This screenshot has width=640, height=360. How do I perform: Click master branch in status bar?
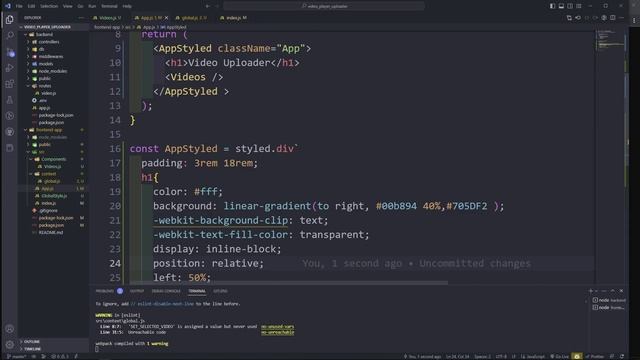click(16, 356)
